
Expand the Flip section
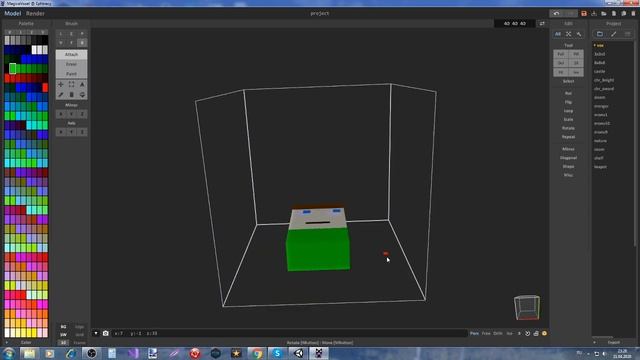tap(569, 102)
